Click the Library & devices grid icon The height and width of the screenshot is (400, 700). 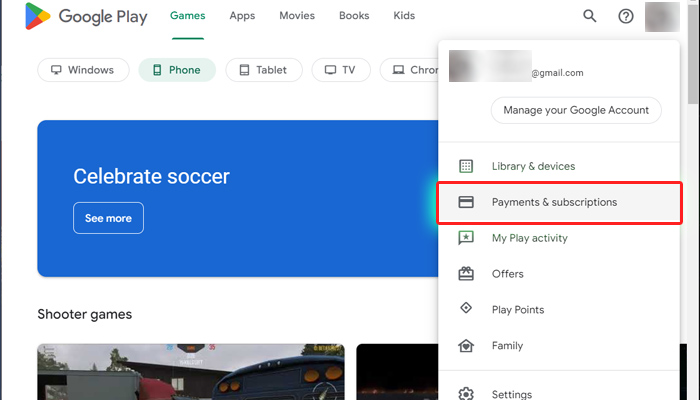pos(466,166)
